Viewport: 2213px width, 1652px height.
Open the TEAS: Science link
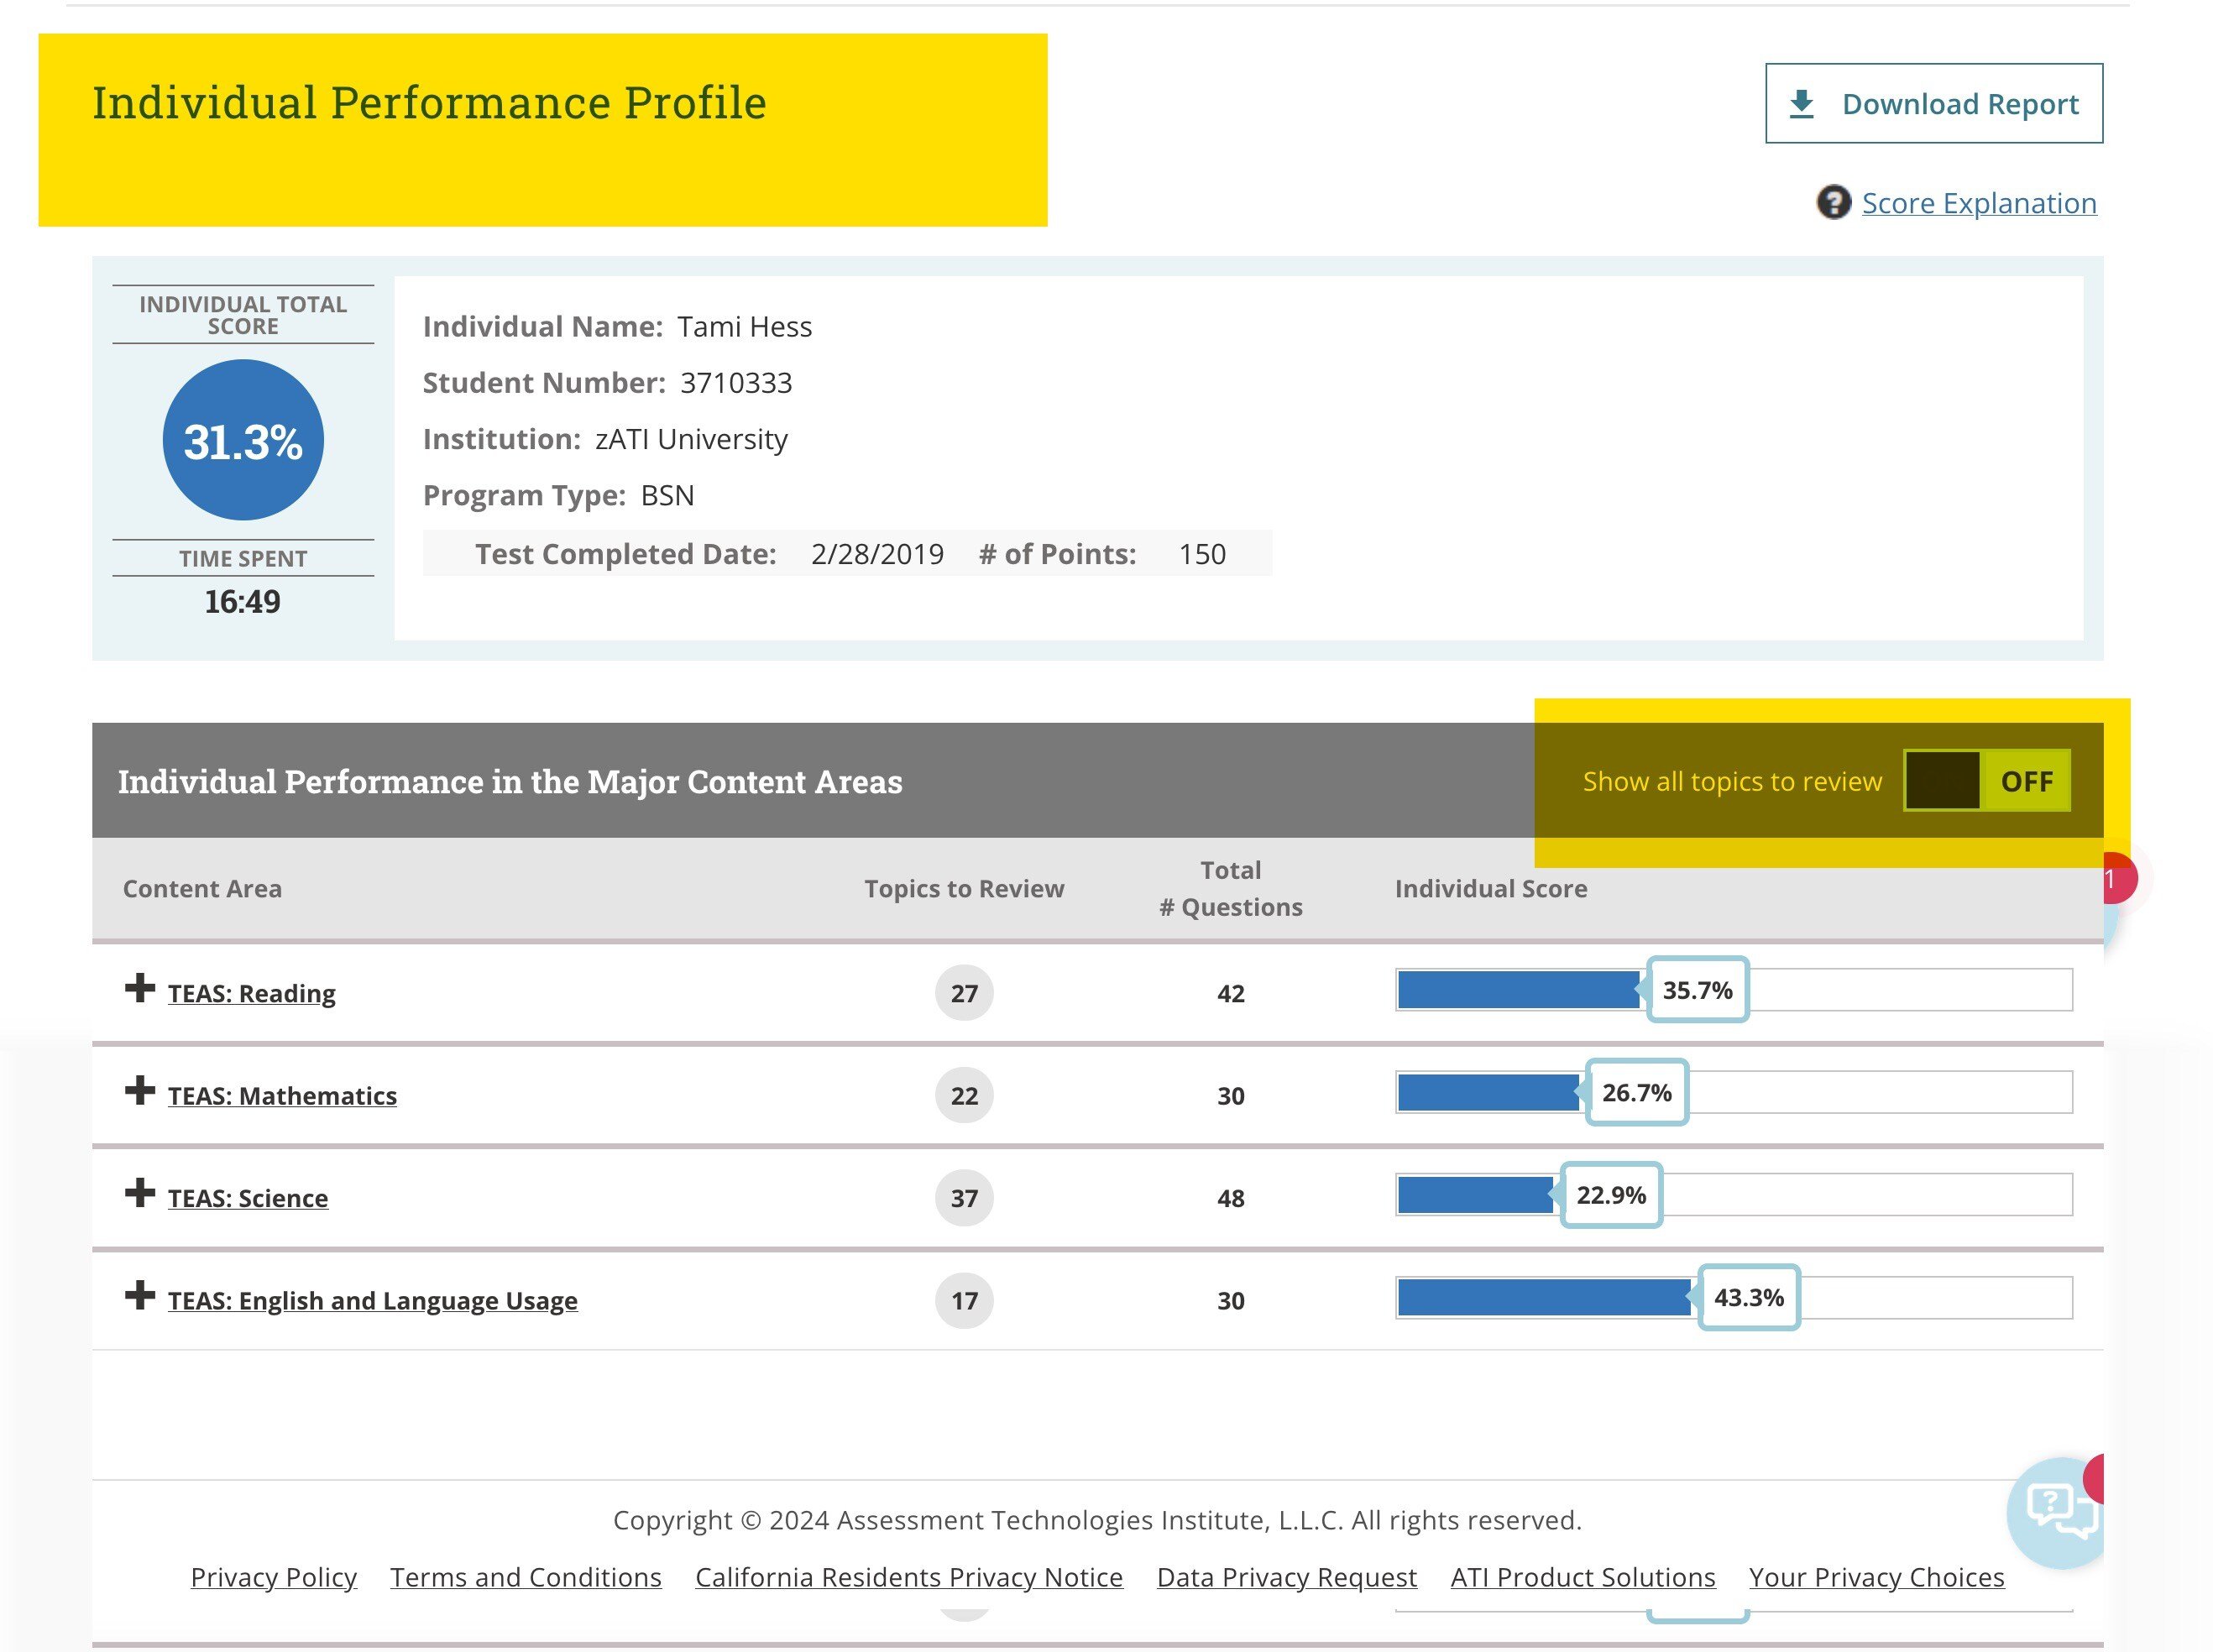(x=248, y=1198)
